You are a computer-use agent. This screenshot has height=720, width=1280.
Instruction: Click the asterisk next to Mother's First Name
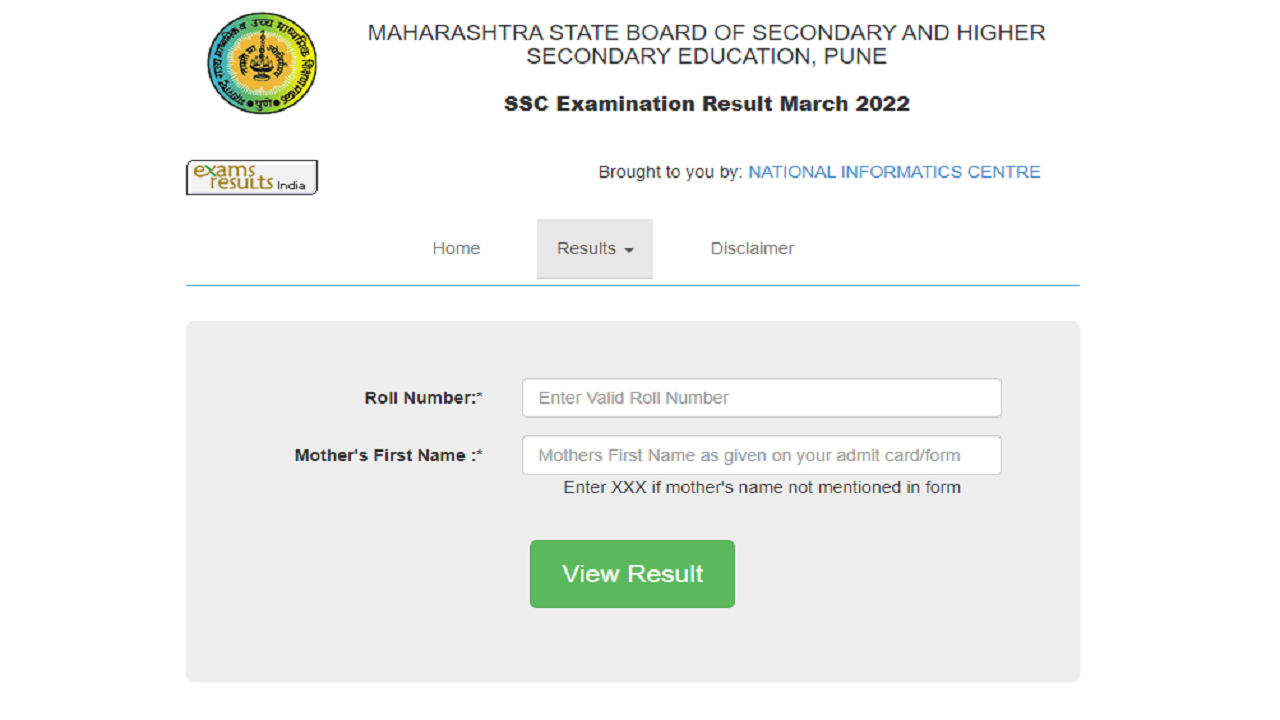point(480,454)
